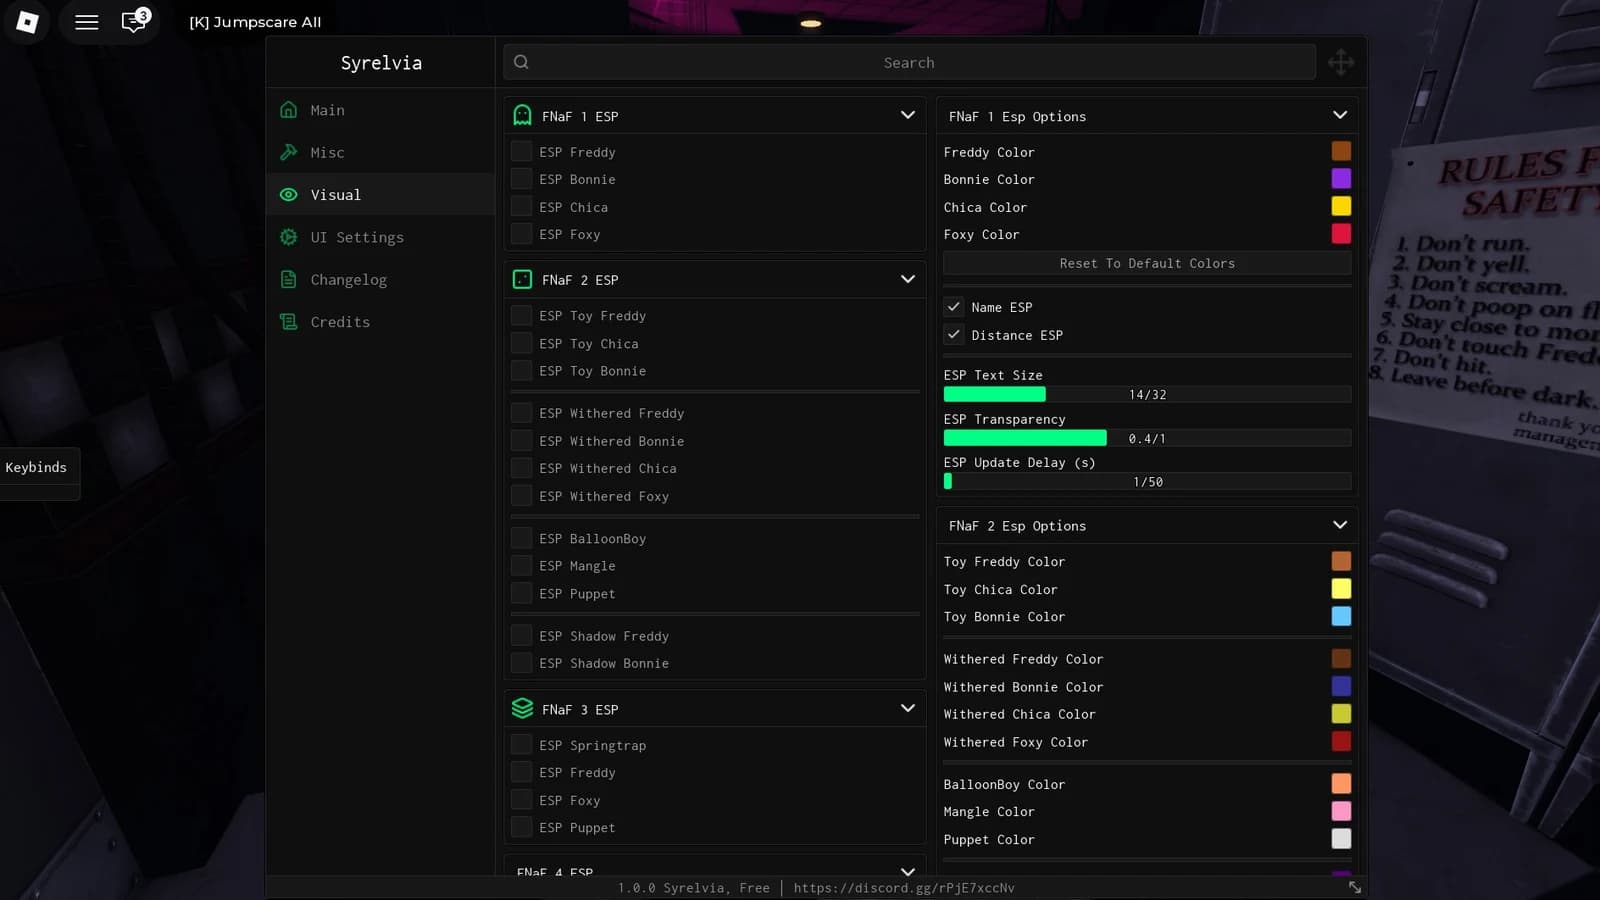Image resolution: width=1600 pixels, height=900 pixels.
Task: Open the Freddy Color swatch
Action: coord(1341,151)
